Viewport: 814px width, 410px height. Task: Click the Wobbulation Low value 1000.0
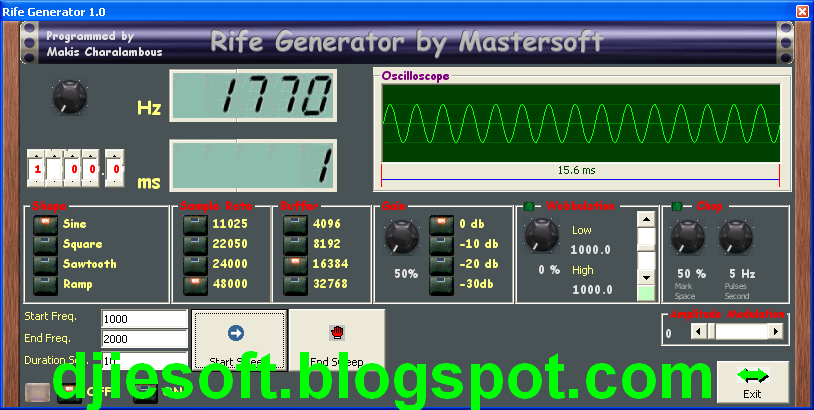tap(591, 250)
